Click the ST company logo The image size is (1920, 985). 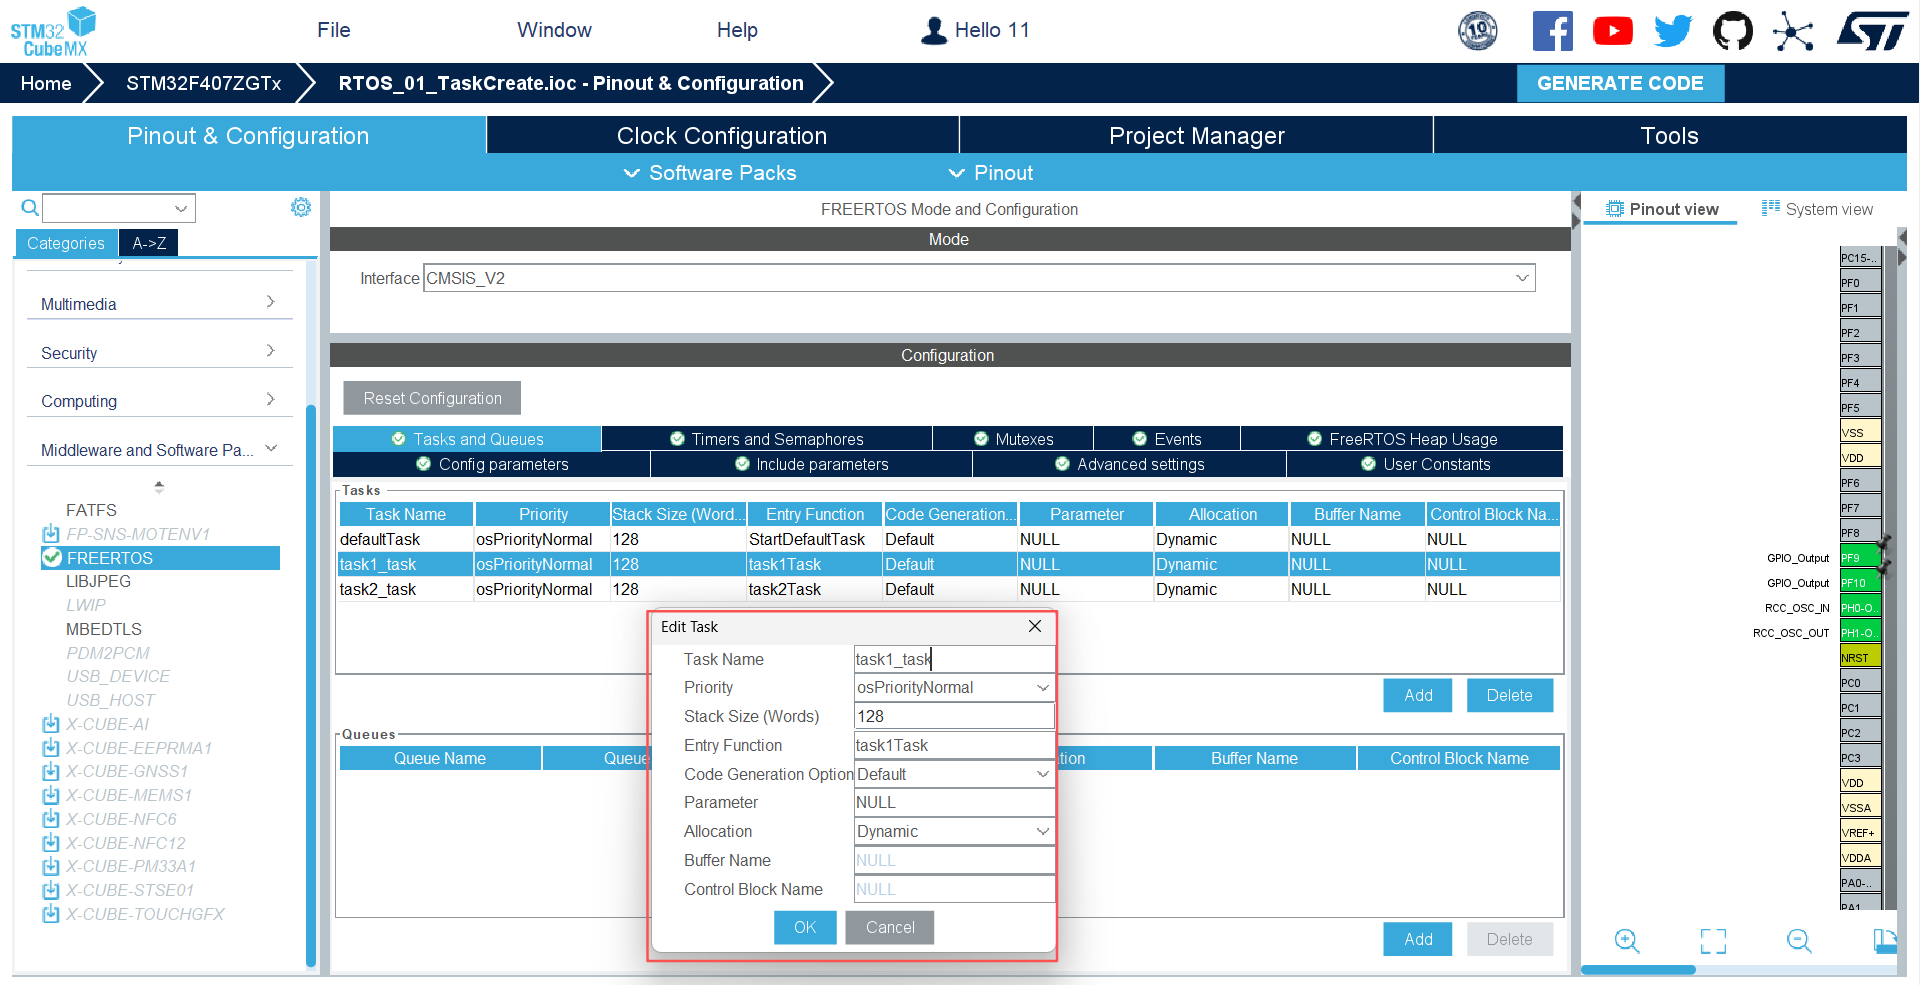coord(1872,31)
